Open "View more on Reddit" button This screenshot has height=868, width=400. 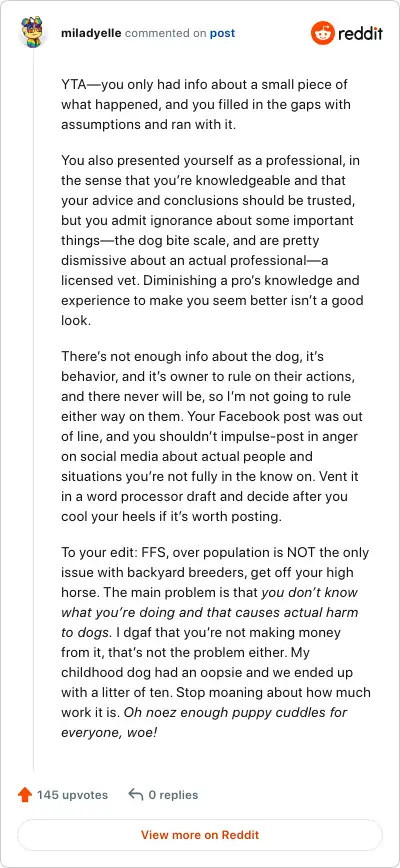tap(200, 835)
